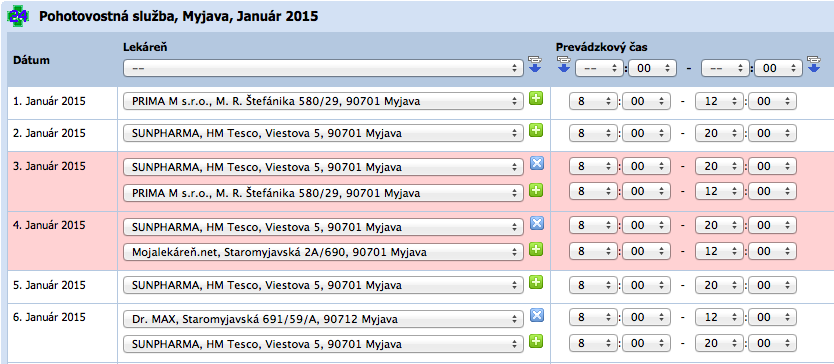Image resolution: width=834 pixels, height=364 pixels.
Task: Open end hour dropdown '20' for 5. Január
Action: (719, 285)
